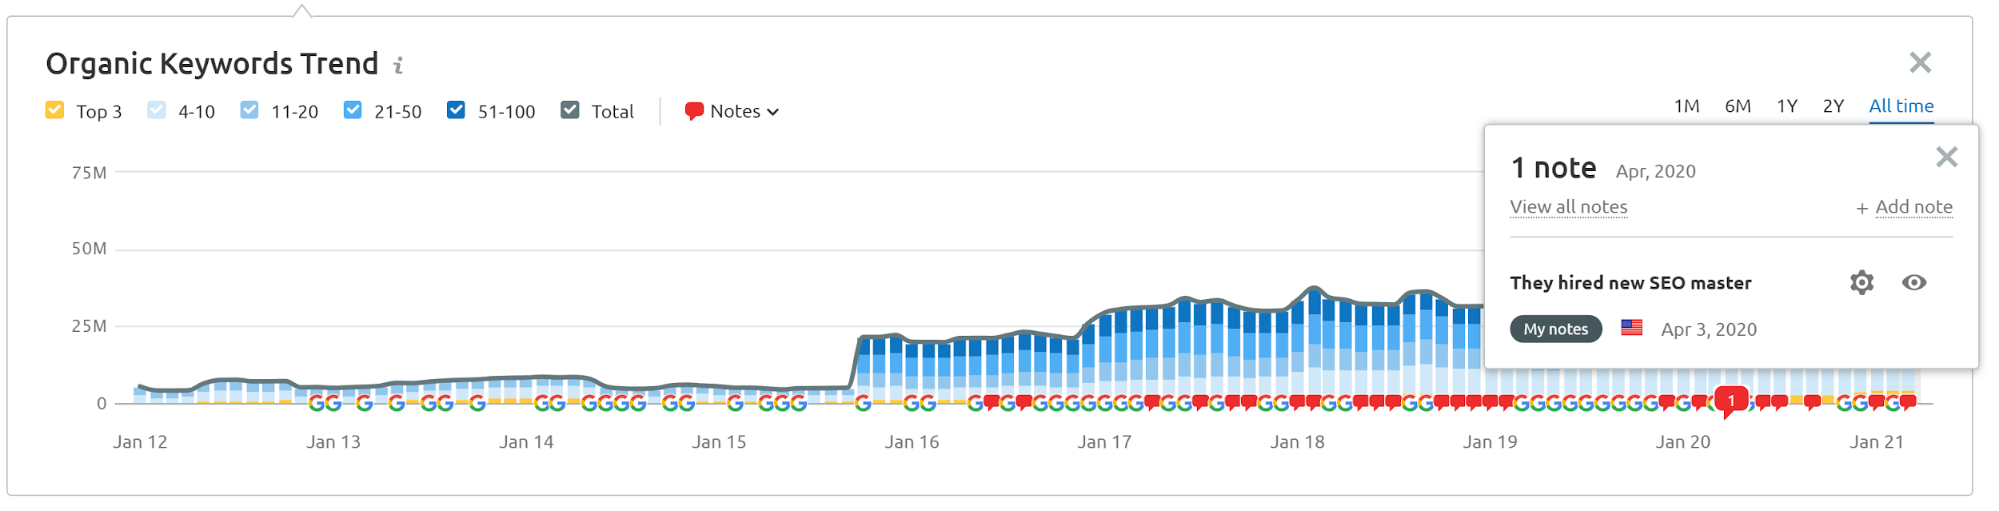Select the 1M time range
1999x511 pixels.
pyautogui.click(x=1686, y=106)
